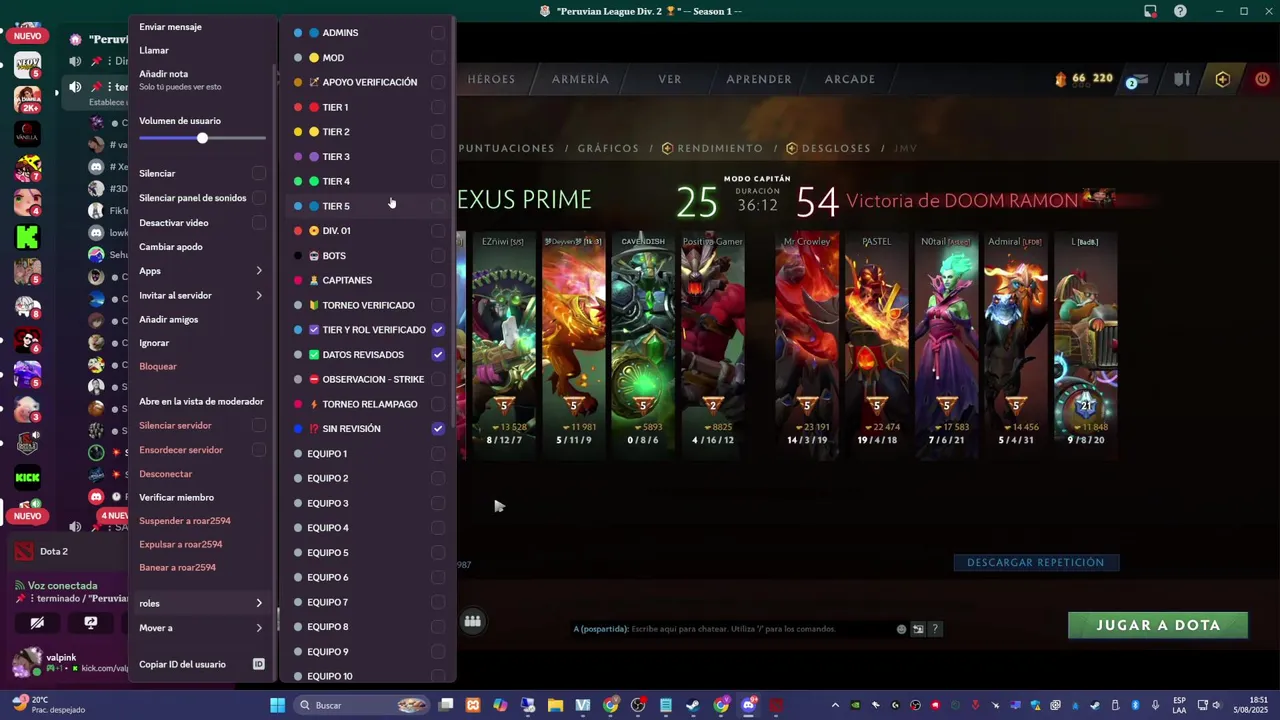Click the Windows Buscar search box

(x=365, y=705)
